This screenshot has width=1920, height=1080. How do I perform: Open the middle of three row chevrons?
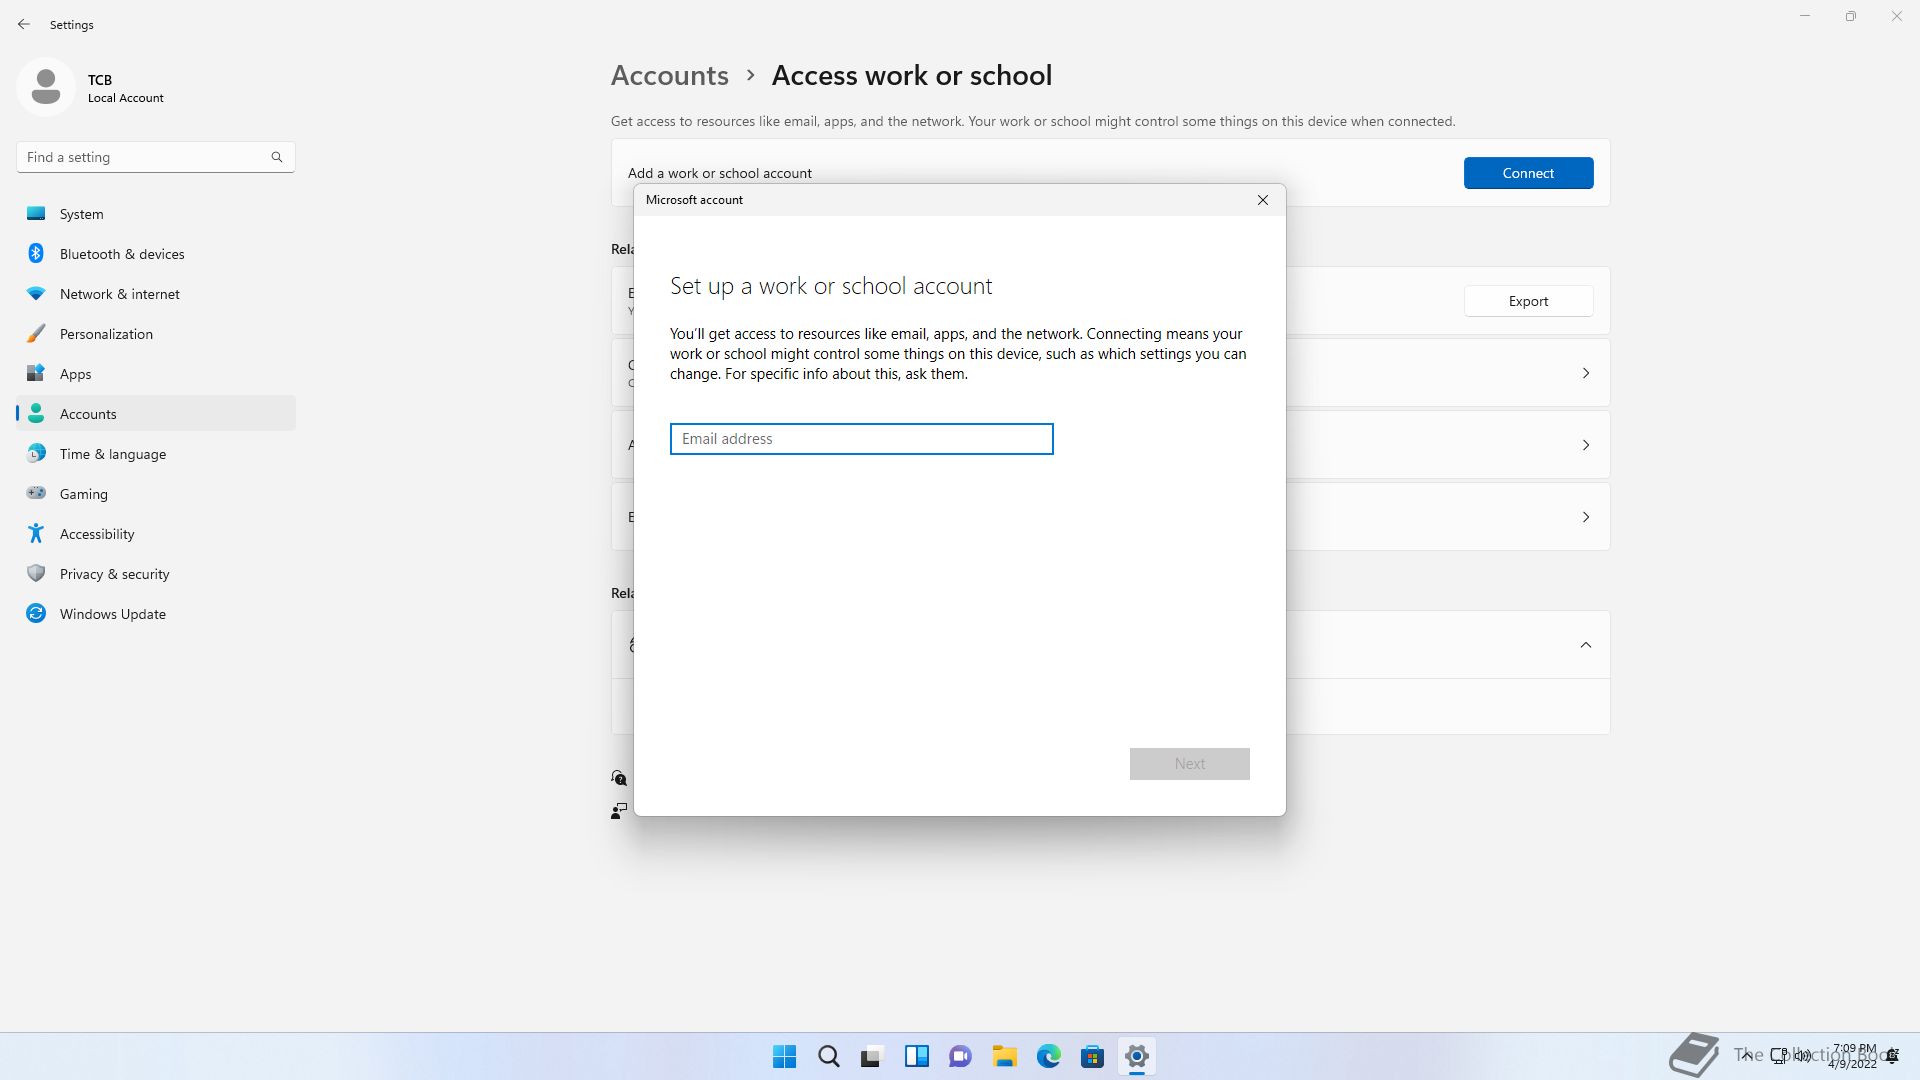tap(1586, 445)
